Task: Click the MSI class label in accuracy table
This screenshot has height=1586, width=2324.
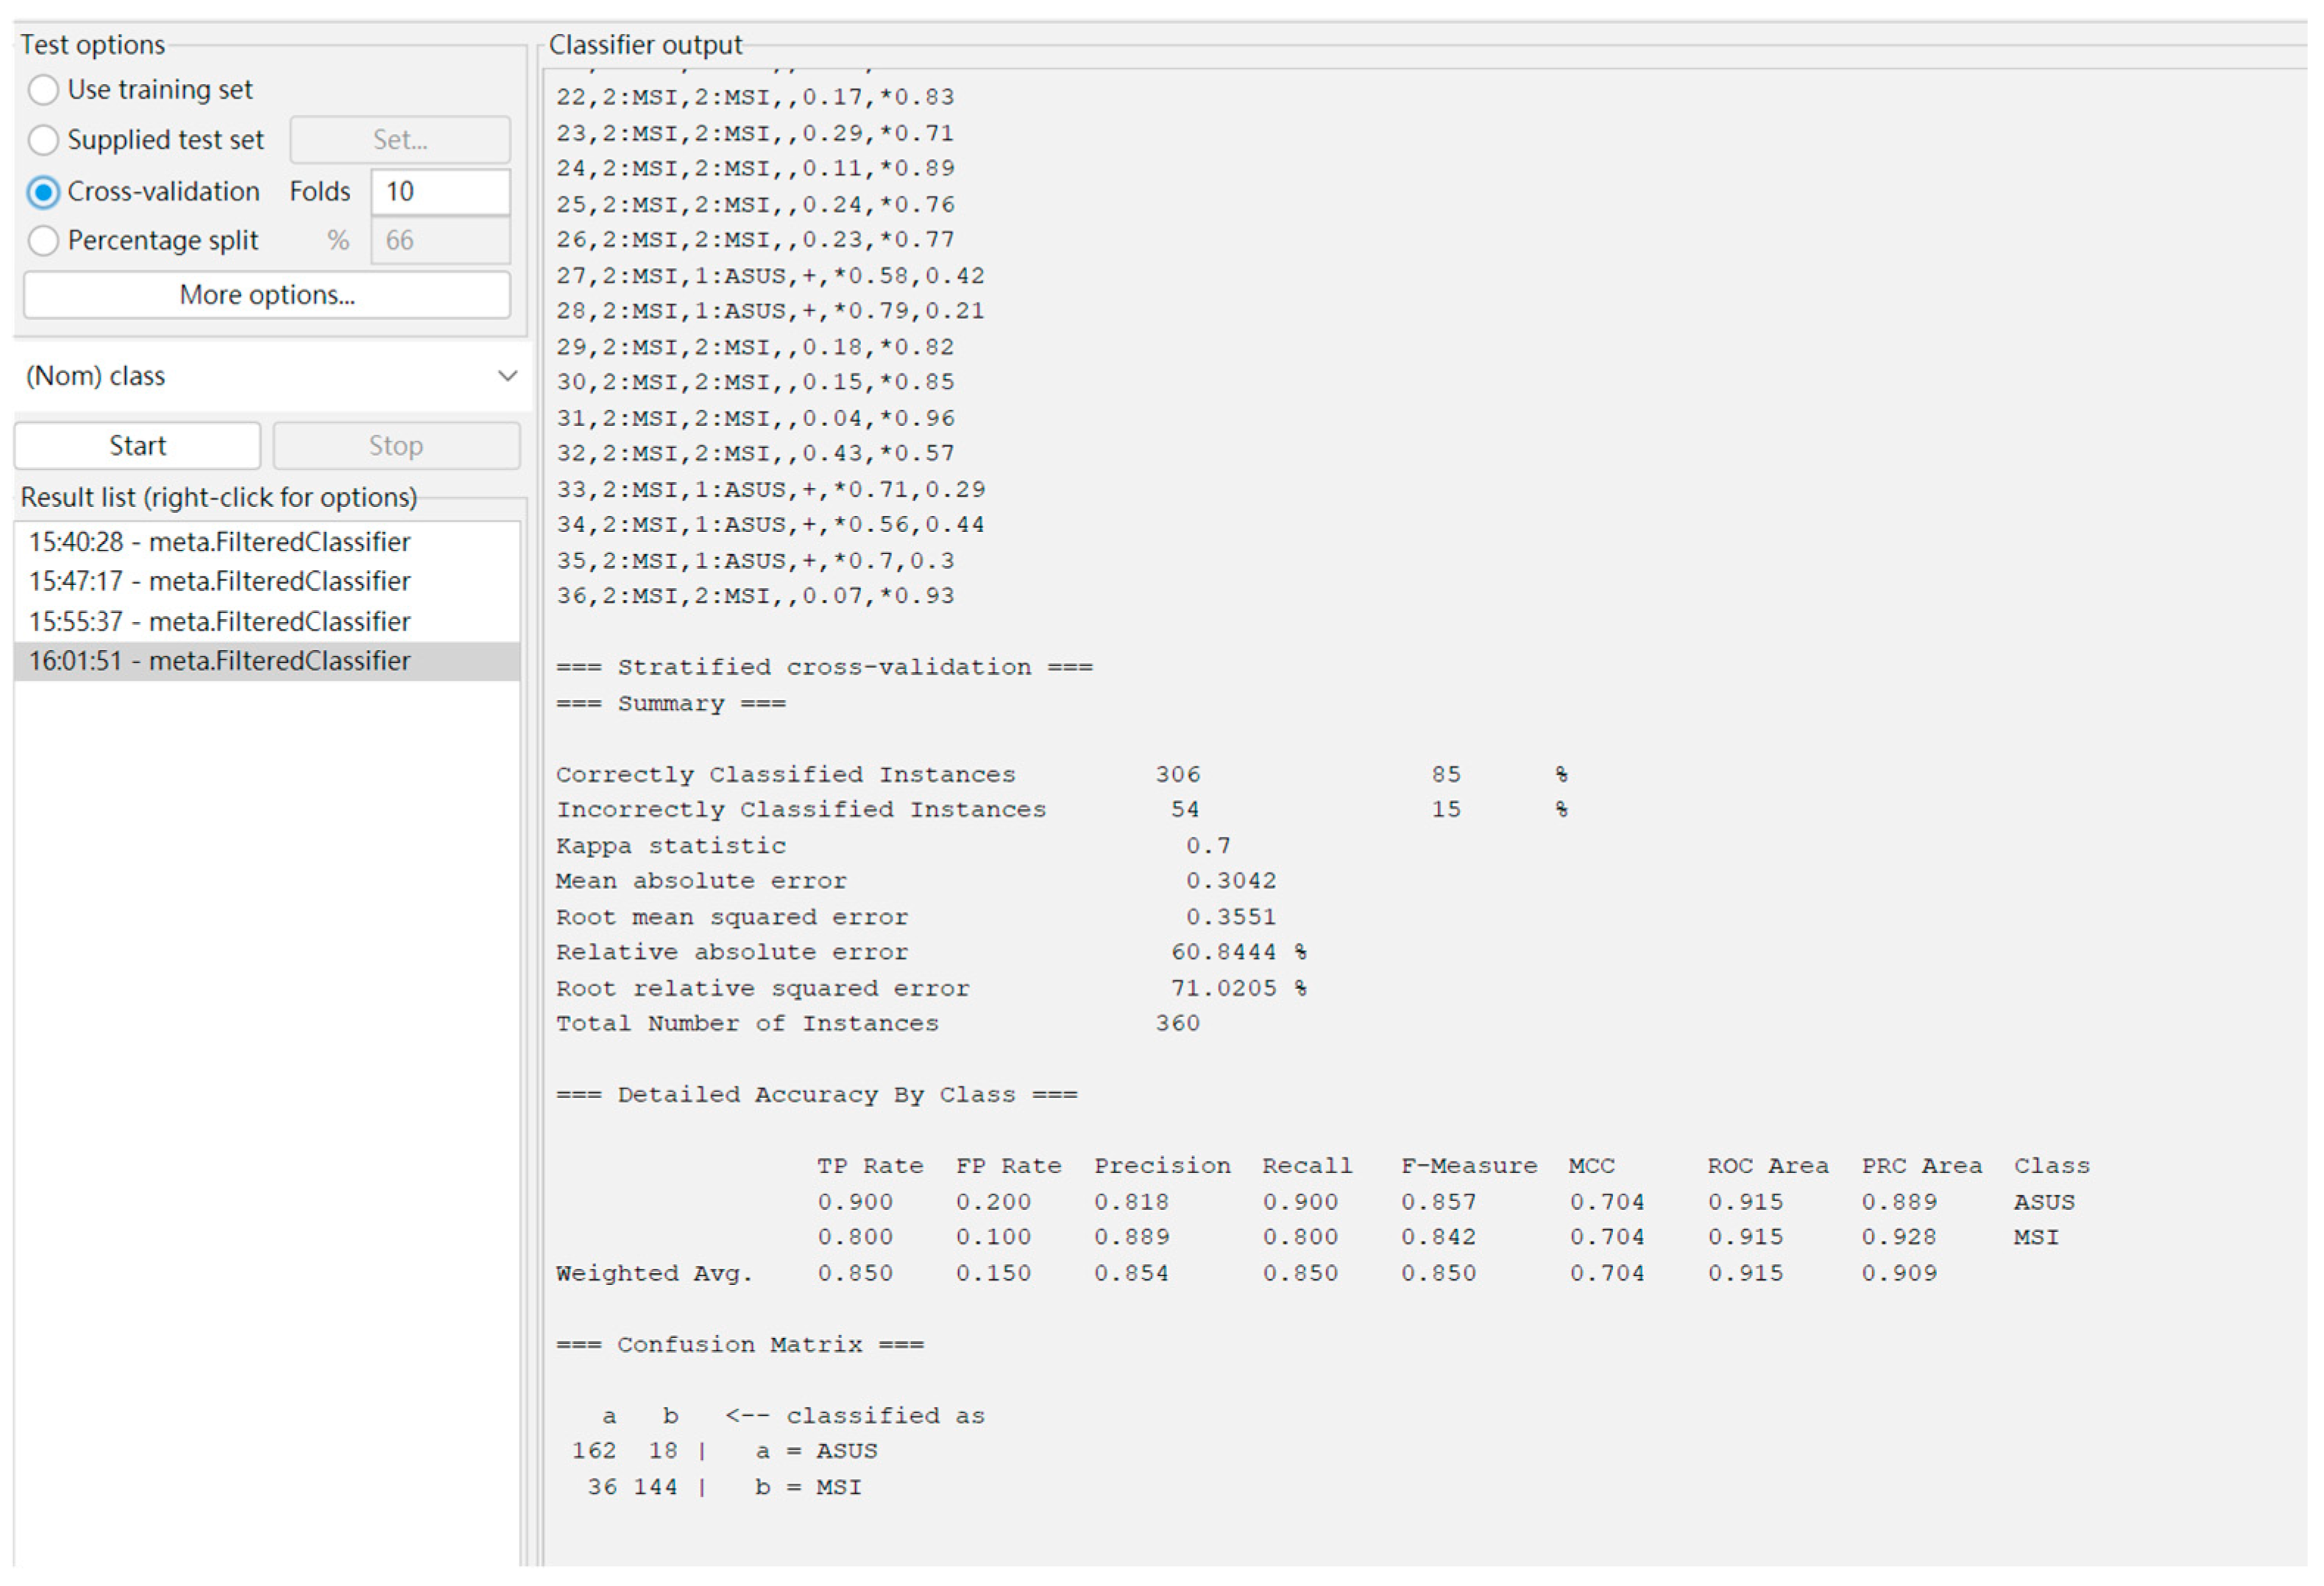Action: point(2036,1238)
